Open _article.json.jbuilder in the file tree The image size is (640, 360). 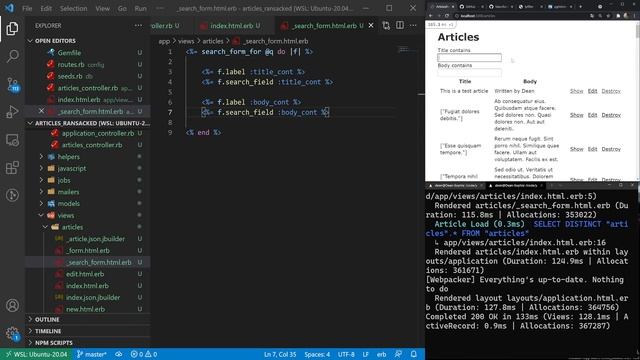pyautogui.click(x=96, y=239)
